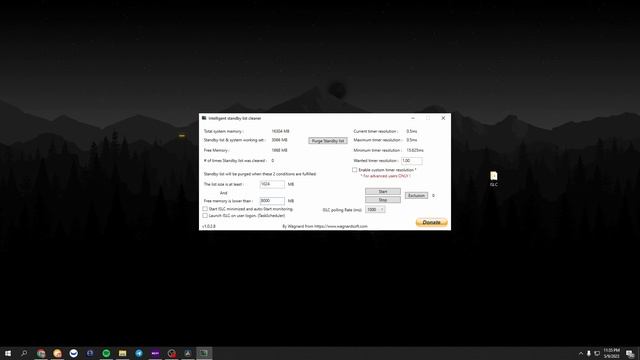Image resolution: width=640 pixels, height=360 pixels.
Task: Open File Explorer from the taskbar
Action: tap(122, 353)
